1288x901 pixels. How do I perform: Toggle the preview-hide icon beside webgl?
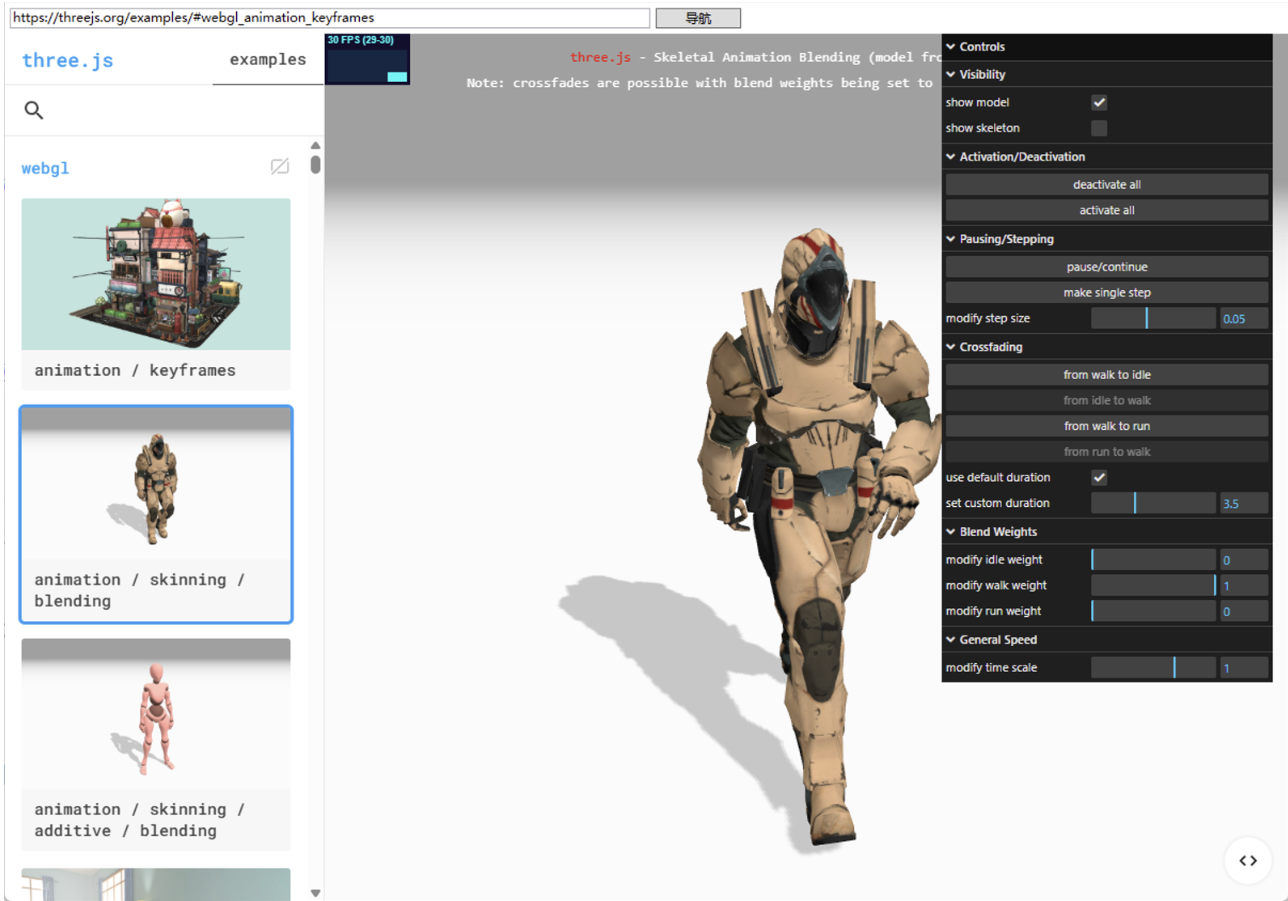click(280, 167)
